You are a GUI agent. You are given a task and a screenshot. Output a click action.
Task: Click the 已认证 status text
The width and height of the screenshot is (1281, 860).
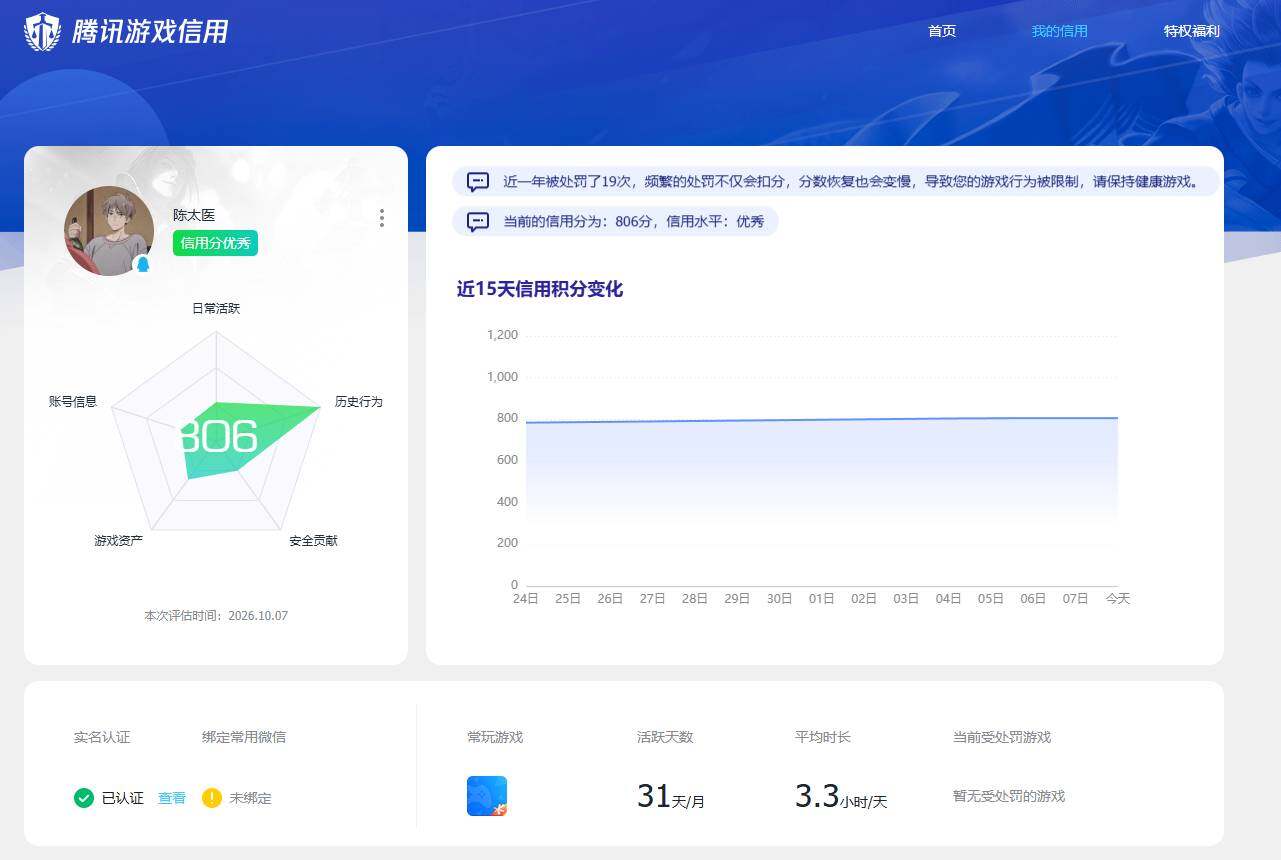123,798
